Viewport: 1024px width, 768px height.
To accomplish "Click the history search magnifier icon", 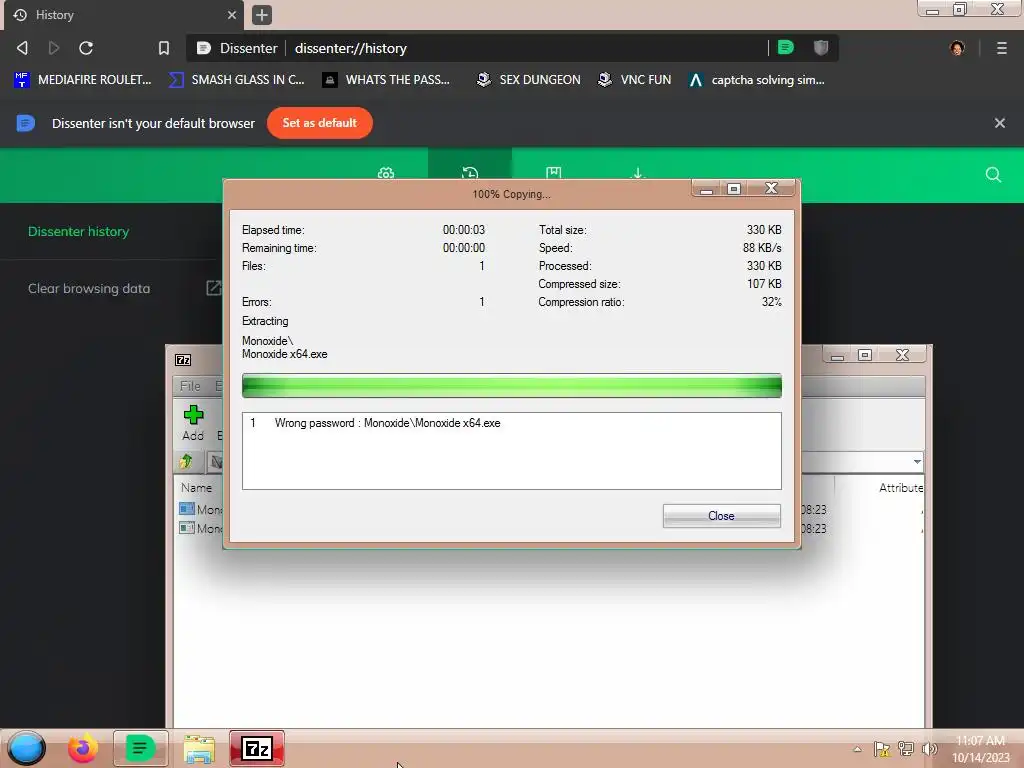I will [993, 174].
